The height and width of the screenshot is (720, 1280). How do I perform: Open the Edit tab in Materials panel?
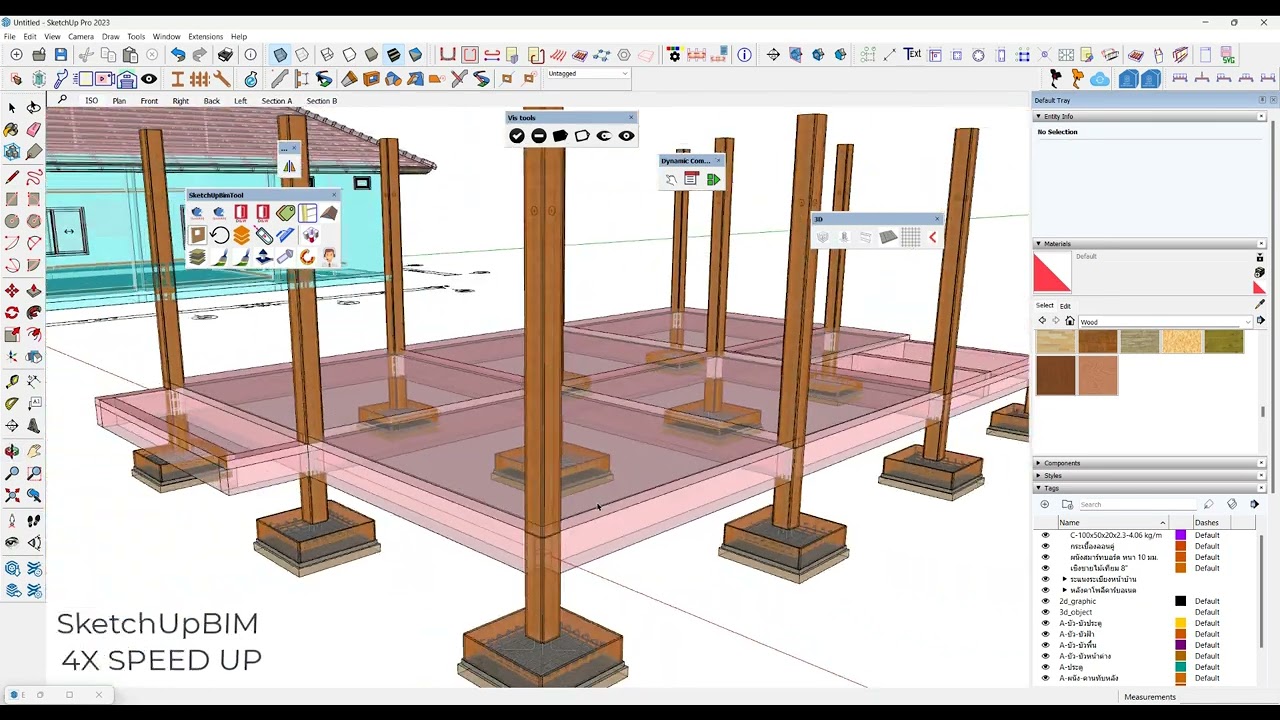click(1065, 306)
